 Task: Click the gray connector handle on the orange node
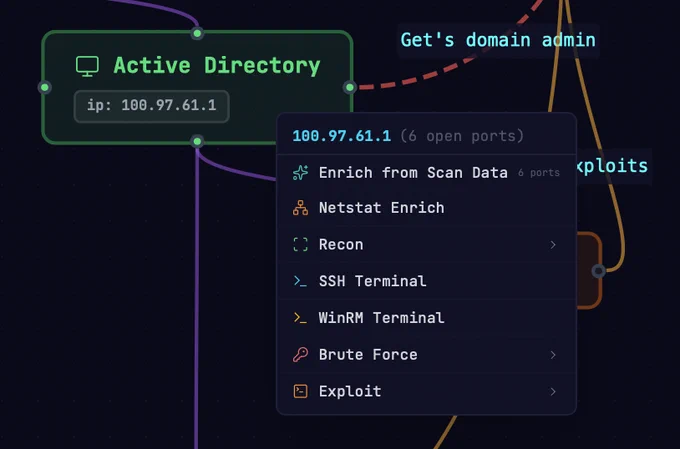pos(598,271)
